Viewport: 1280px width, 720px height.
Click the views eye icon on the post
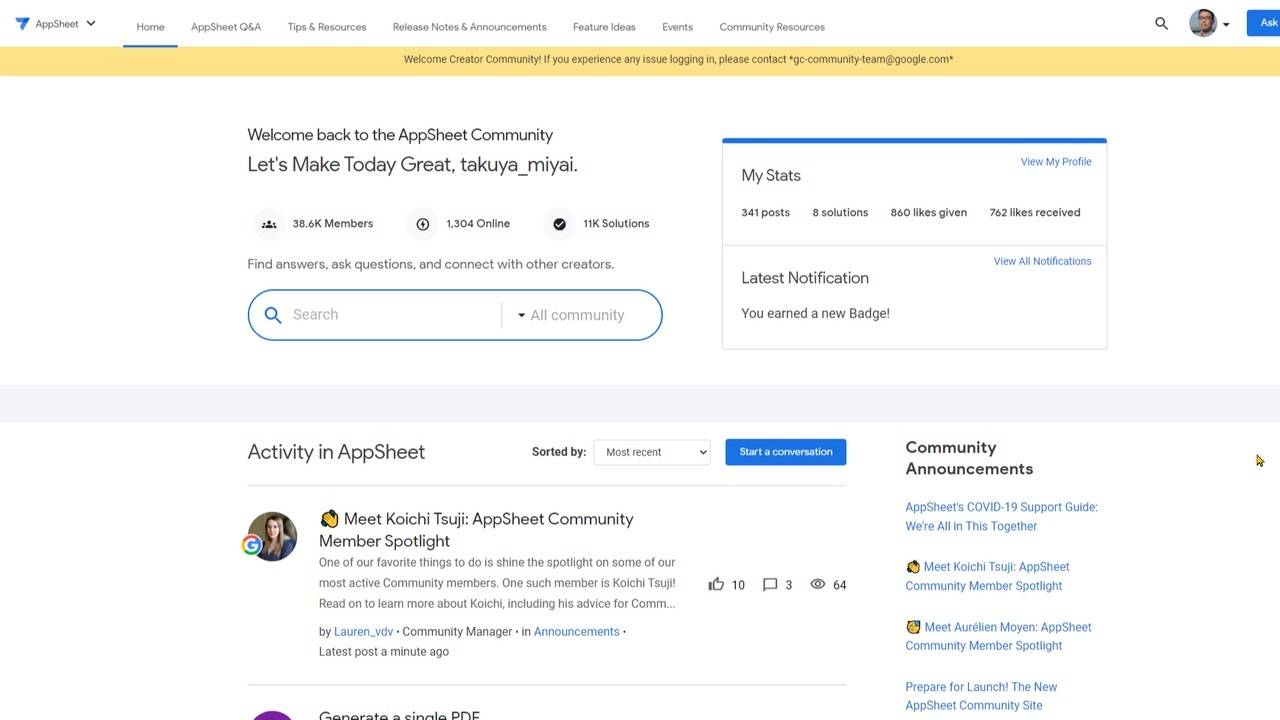click(817, 584)
